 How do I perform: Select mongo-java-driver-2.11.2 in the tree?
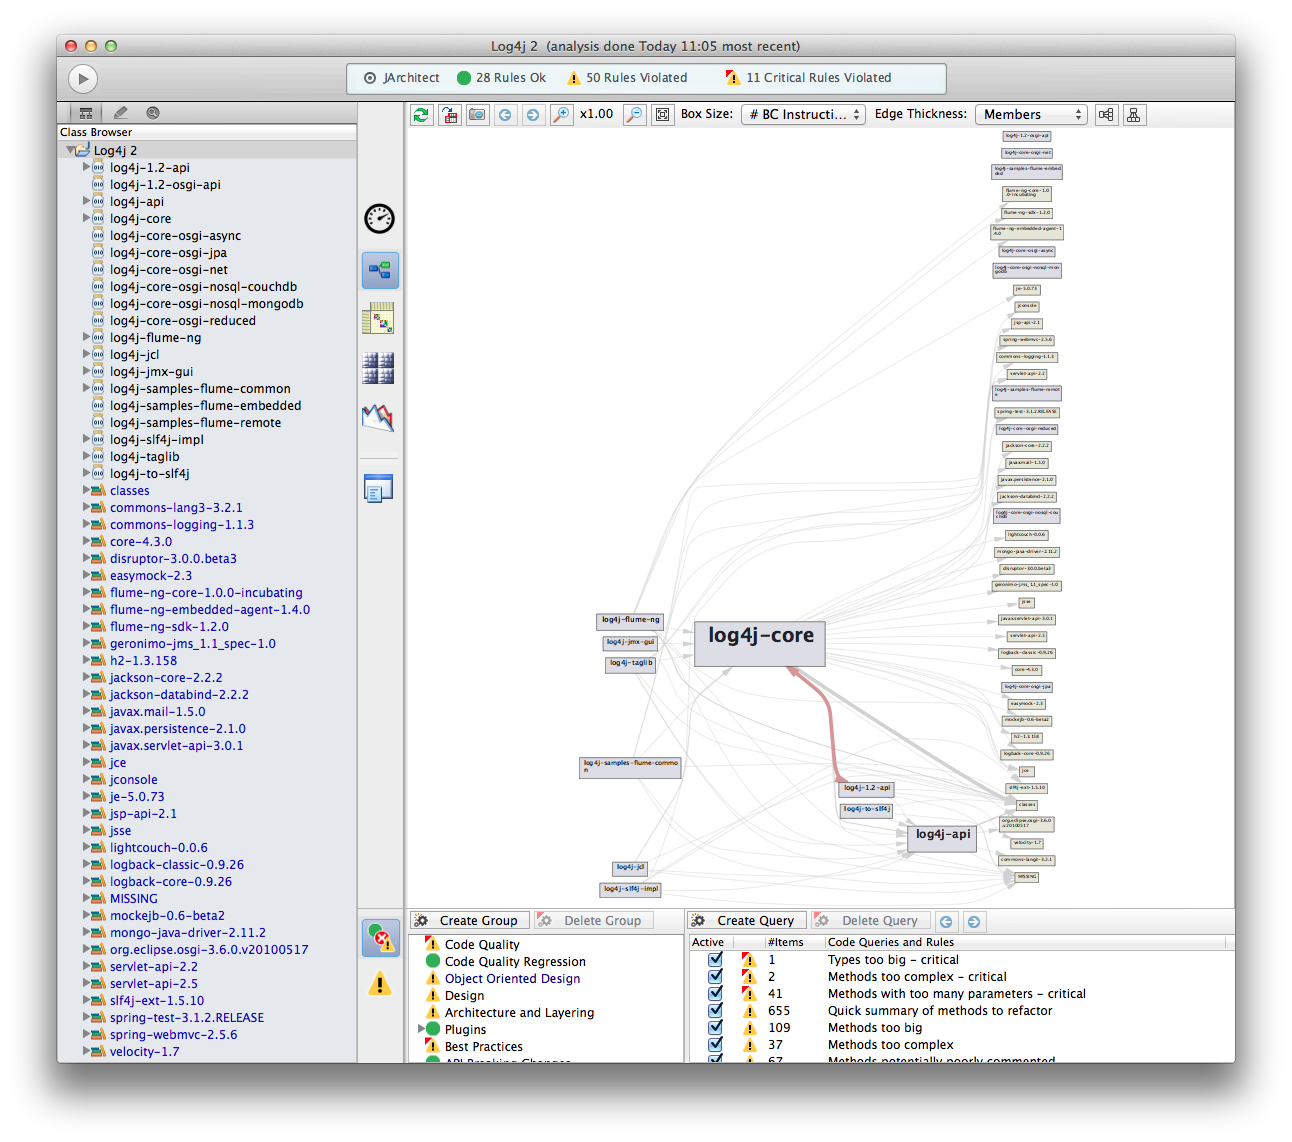(188, 933)
